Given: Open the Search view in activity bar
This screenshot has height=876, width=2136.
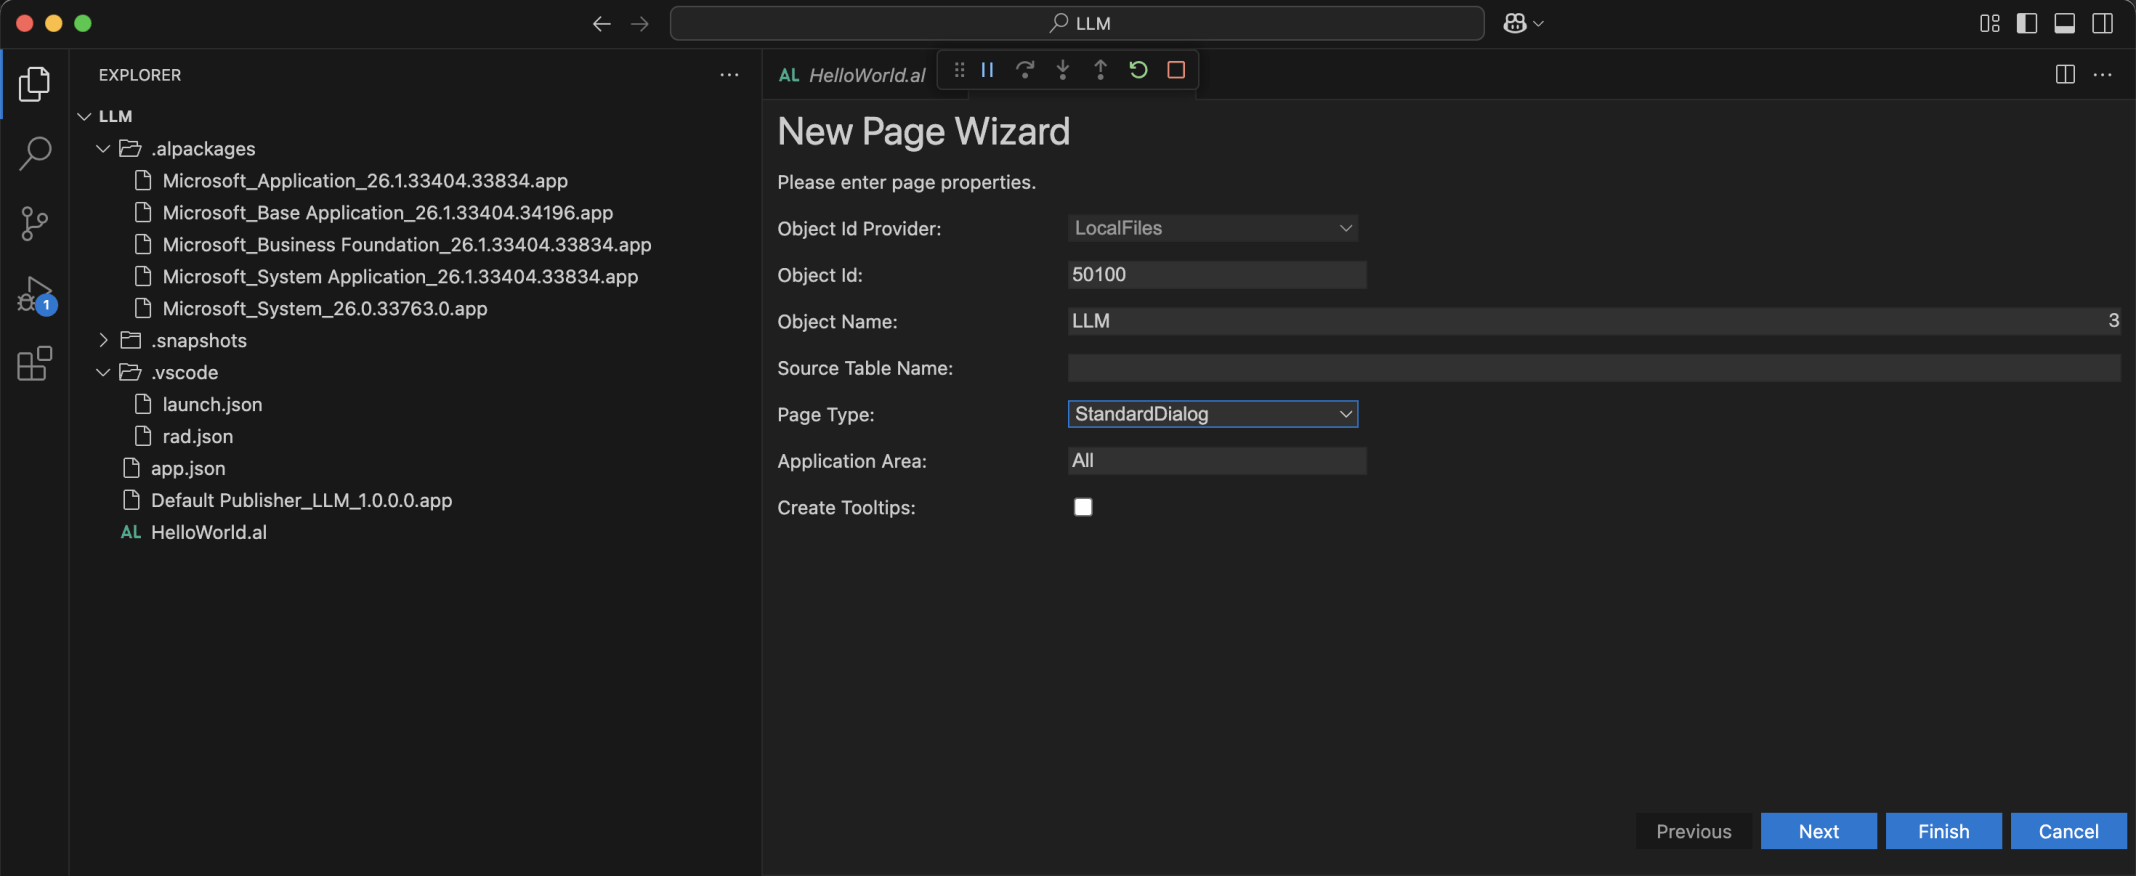Looking at the screenshot, I should [x=35, y=153].
